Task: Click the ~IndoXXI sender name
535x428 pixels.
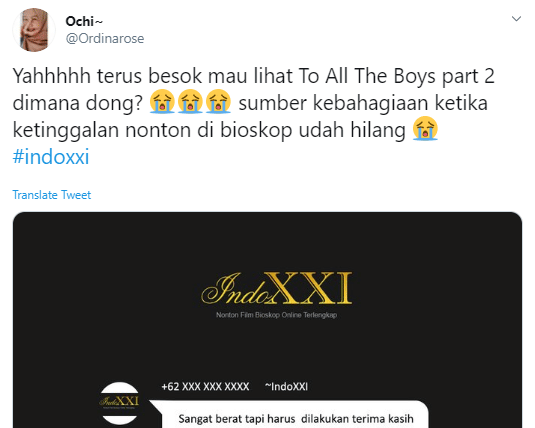Action: pyautogui.click(x=286, y=387)
